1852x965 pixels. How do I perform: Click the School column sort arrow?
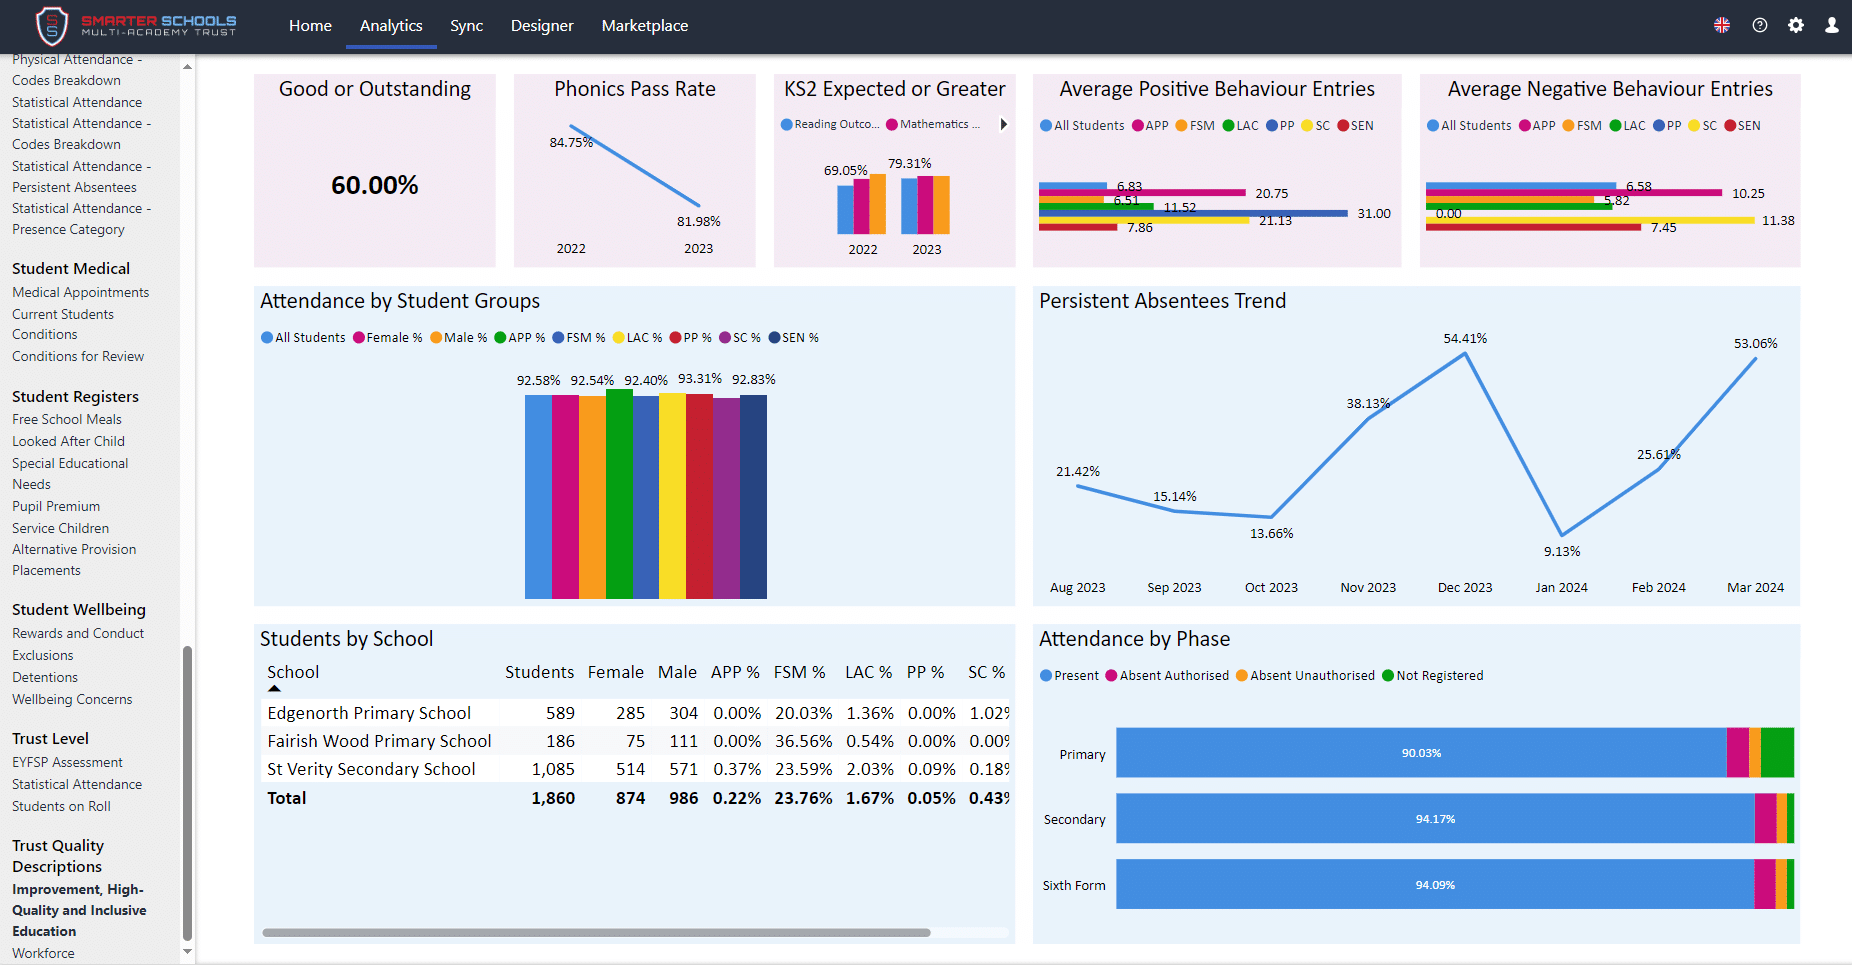[x=274, y=688]
